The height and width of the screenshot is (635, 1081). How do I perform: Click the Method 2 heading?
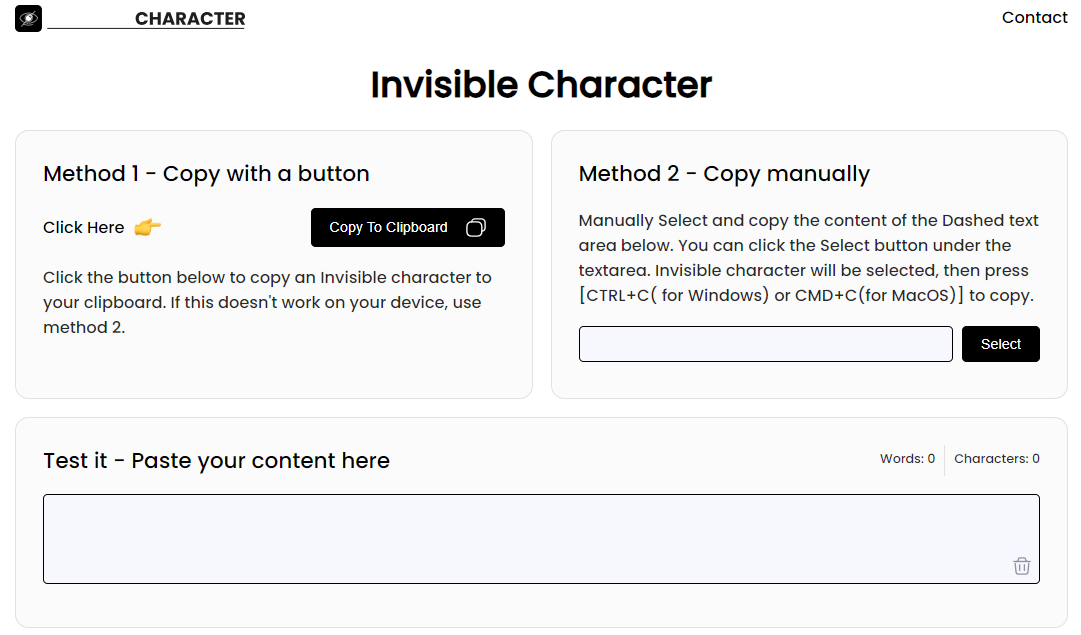724,174
